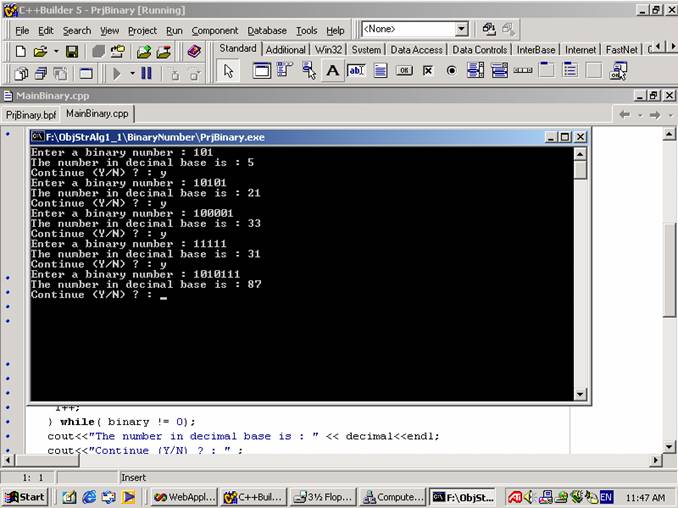Viewport: 678px width, 508px height.
Task: Select the RadioButton component in palette
Action: (451, 71)
